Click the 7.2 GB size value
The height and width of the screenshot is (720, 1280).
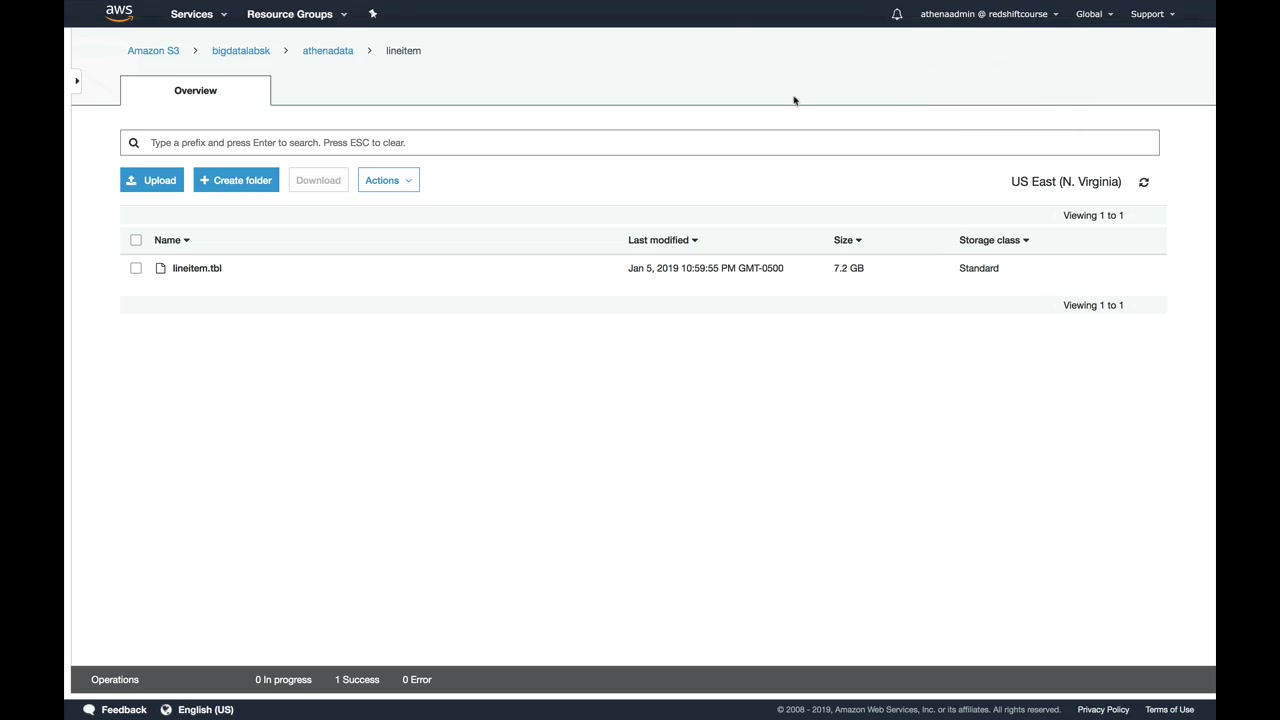point(849,268)
